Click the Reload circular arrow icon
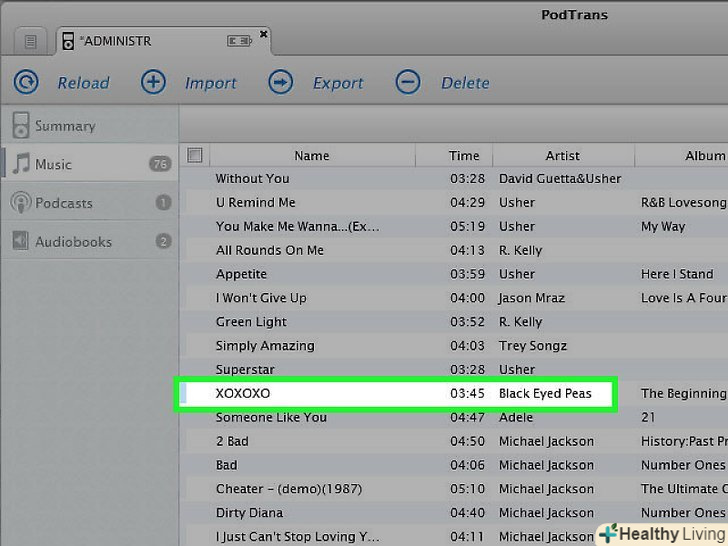The width and height of the screenshot is (728, 546). 26,83
